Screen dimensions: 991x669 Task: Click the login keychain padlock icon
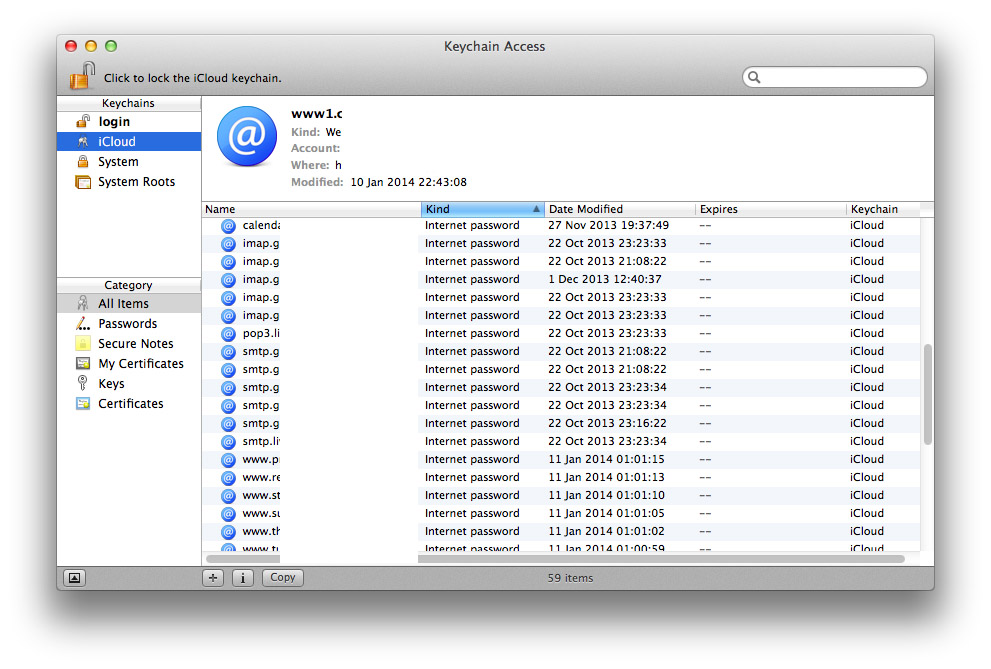coord(83,121)
